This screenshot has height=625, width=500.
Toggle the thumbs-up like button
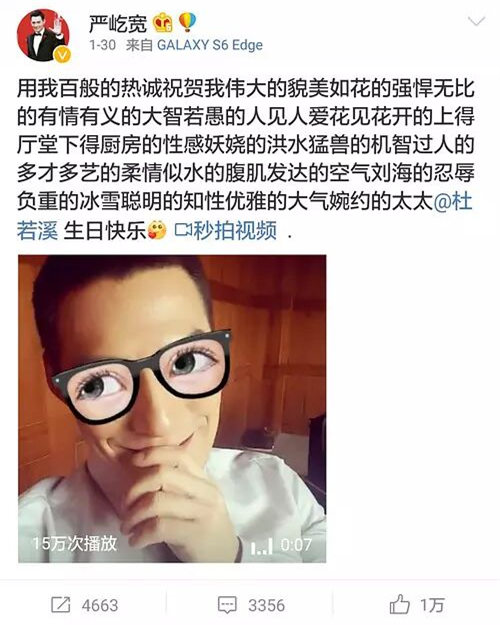pyautogui.click(x=400, y=604)
